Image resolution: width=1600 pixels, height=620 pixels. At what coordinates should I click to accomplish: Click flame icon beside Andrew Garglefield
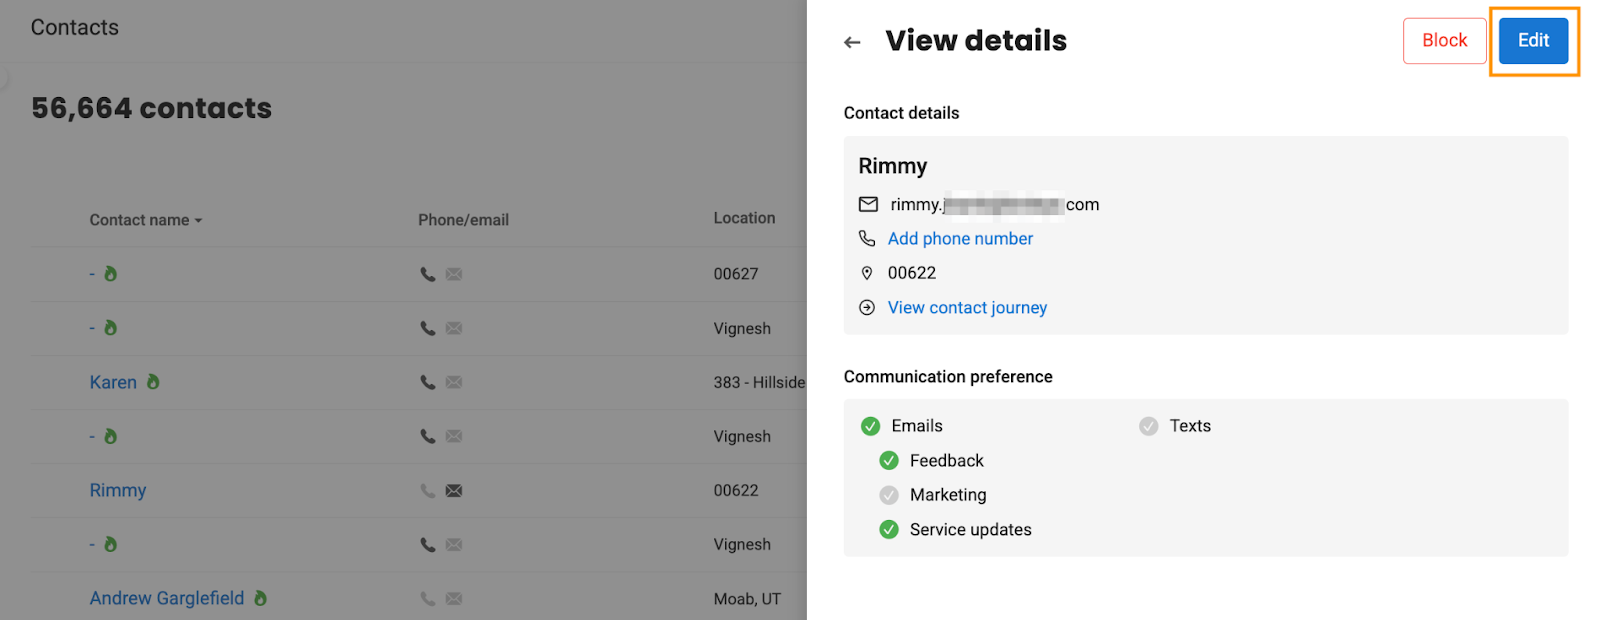tap(260, 598)
